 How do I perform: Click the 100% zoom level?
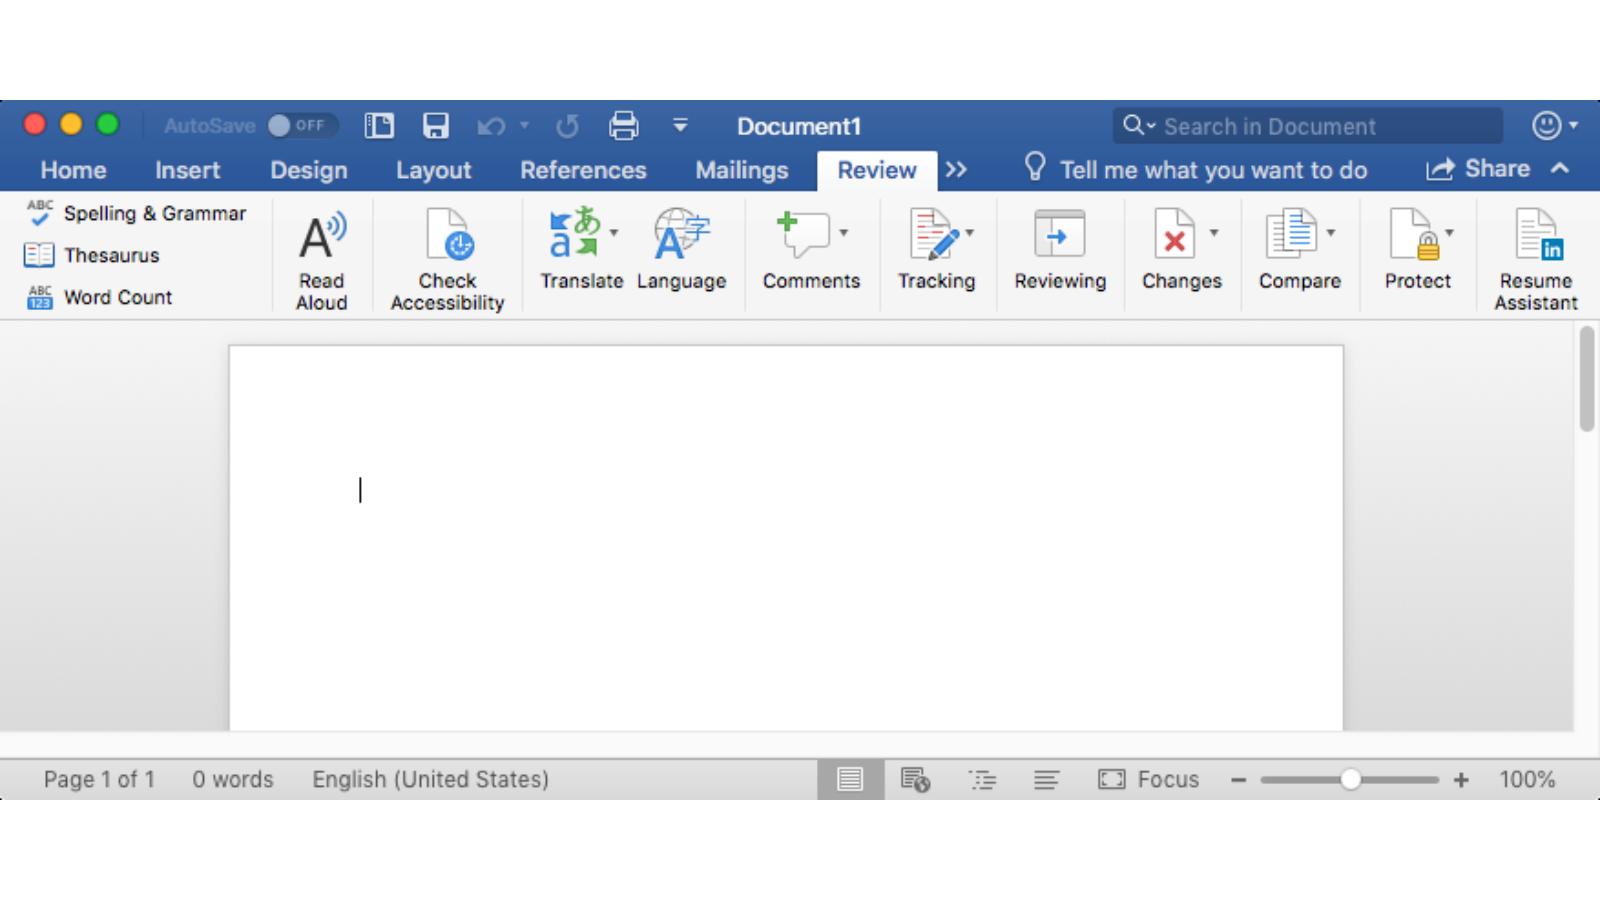click(1527, 779)
